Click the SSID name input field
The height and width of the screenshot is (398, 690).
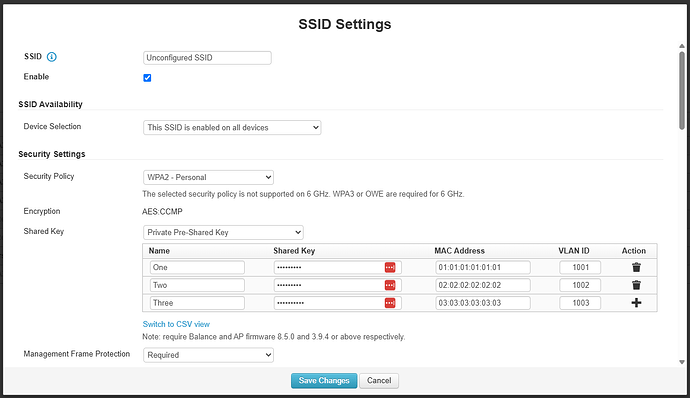click(x=207, y=58)
